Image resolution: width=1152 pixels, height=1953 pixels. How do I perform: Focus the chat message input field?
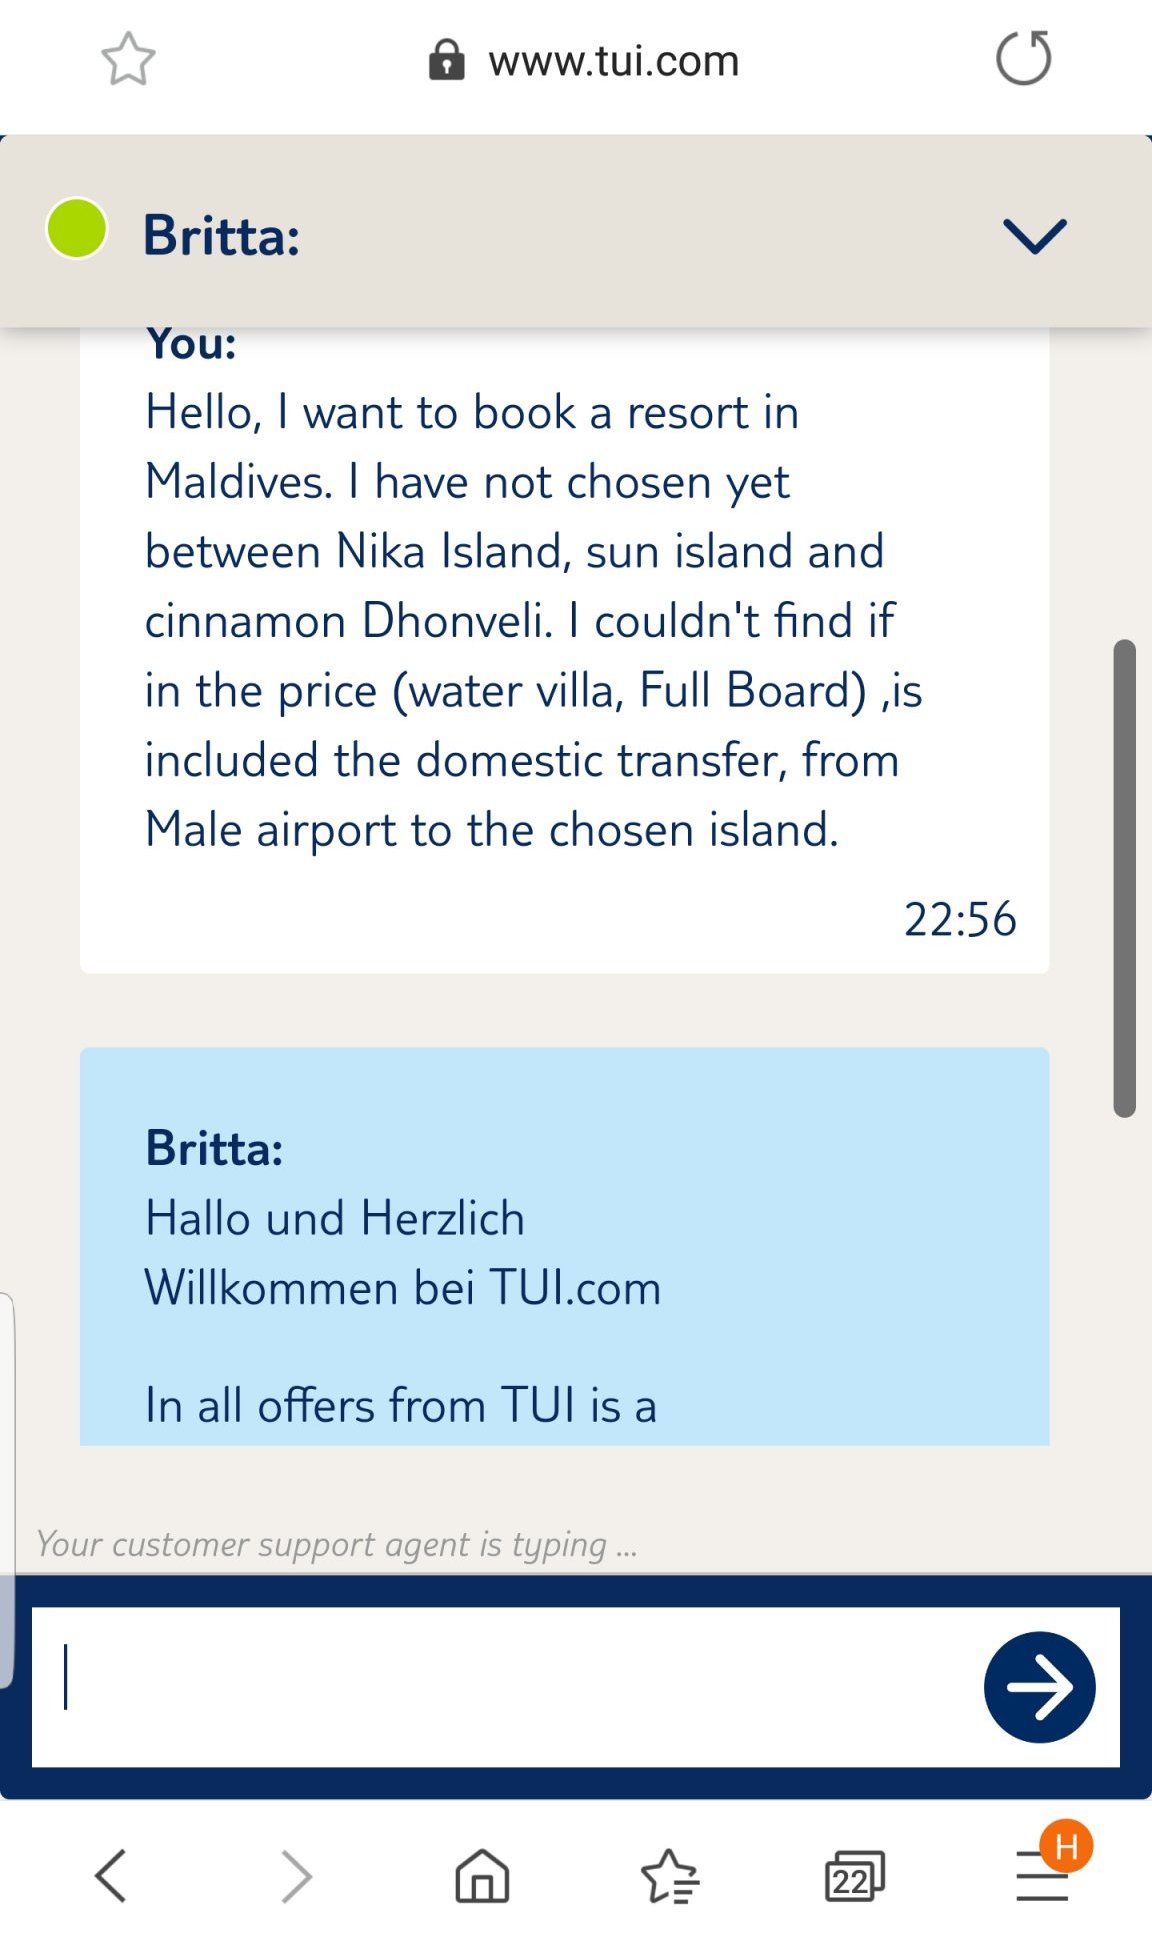pyautogui.click(x=500, y=1687)
